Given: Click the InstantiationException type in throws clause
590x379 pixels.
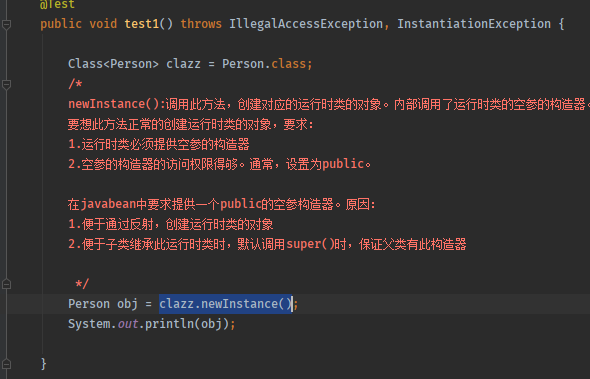Looking at the screenshot, I should (474, 24).
